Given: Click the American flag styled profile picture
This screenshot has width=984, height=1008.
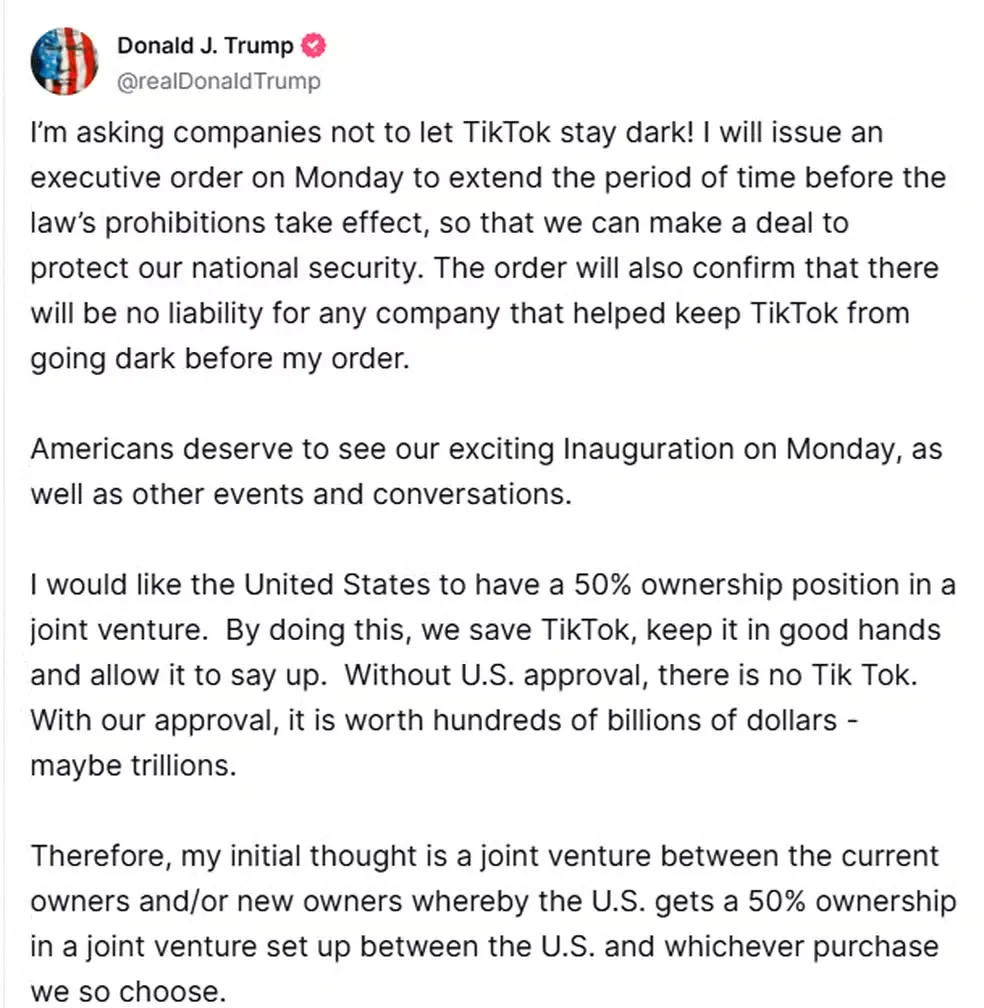Looking at the screenshot, I should pos(64,60).
